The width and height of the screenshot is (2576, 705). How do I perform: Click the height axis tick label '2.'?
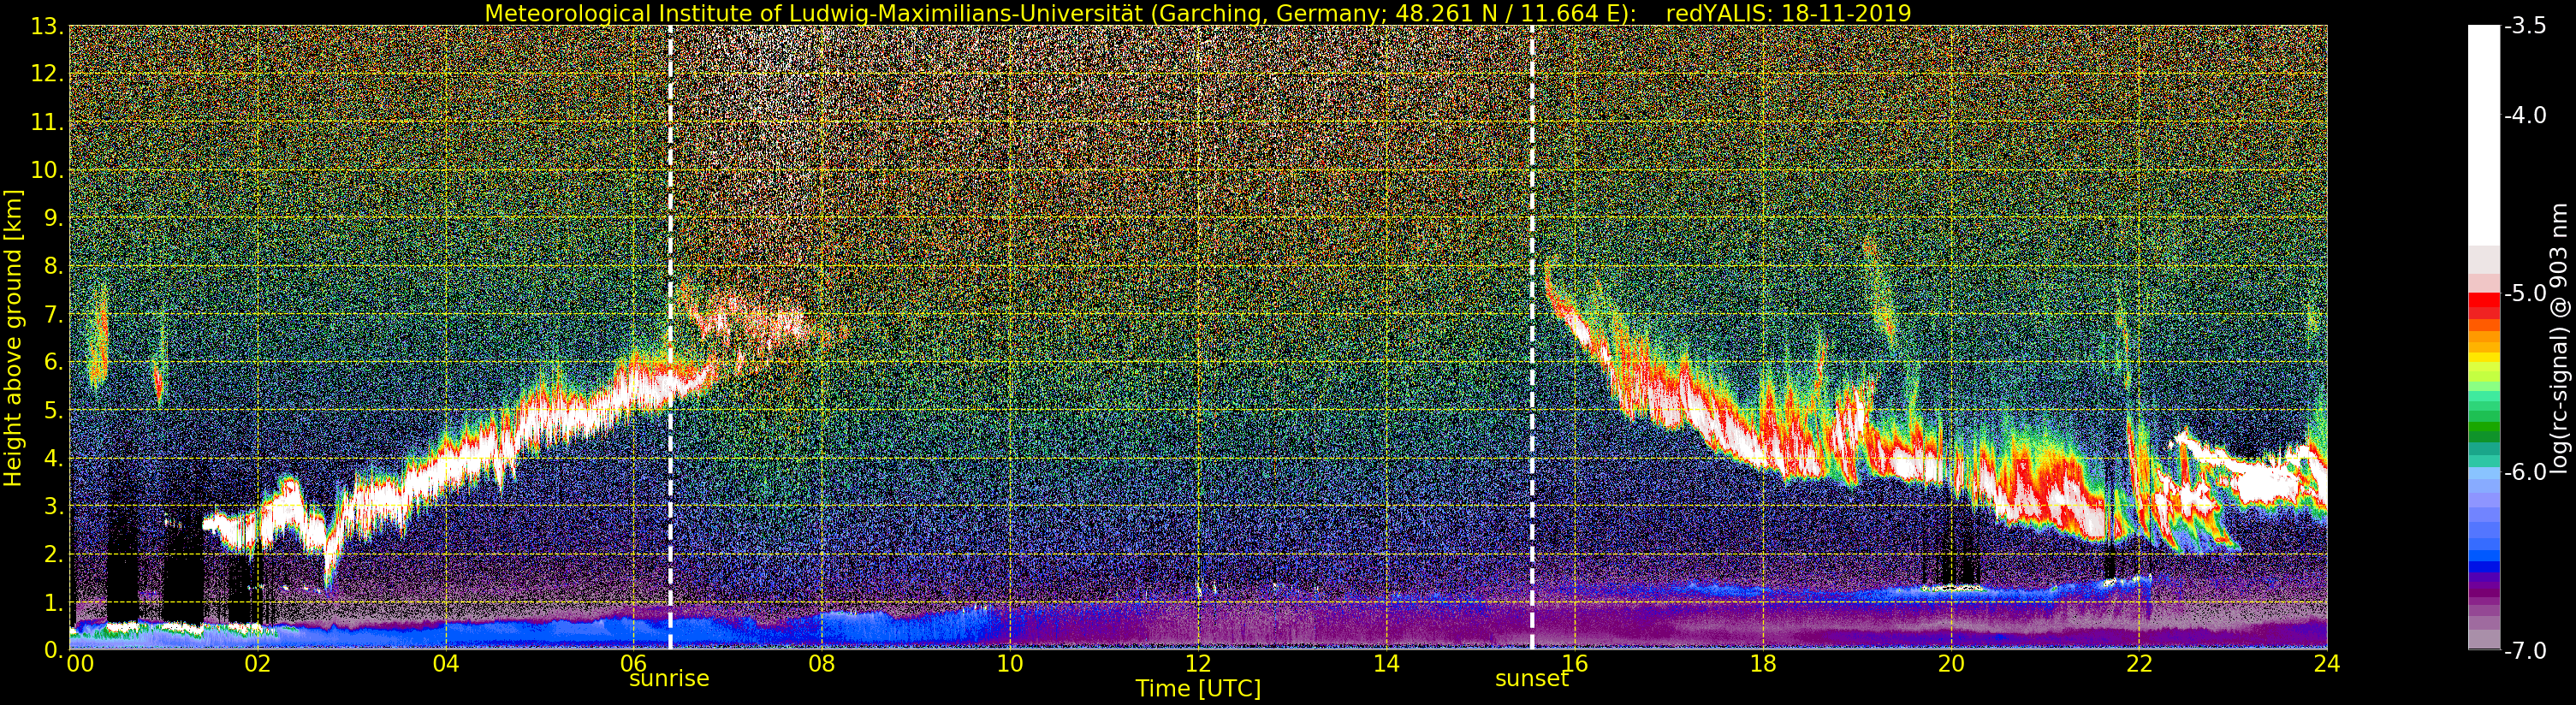click(53, 554)
